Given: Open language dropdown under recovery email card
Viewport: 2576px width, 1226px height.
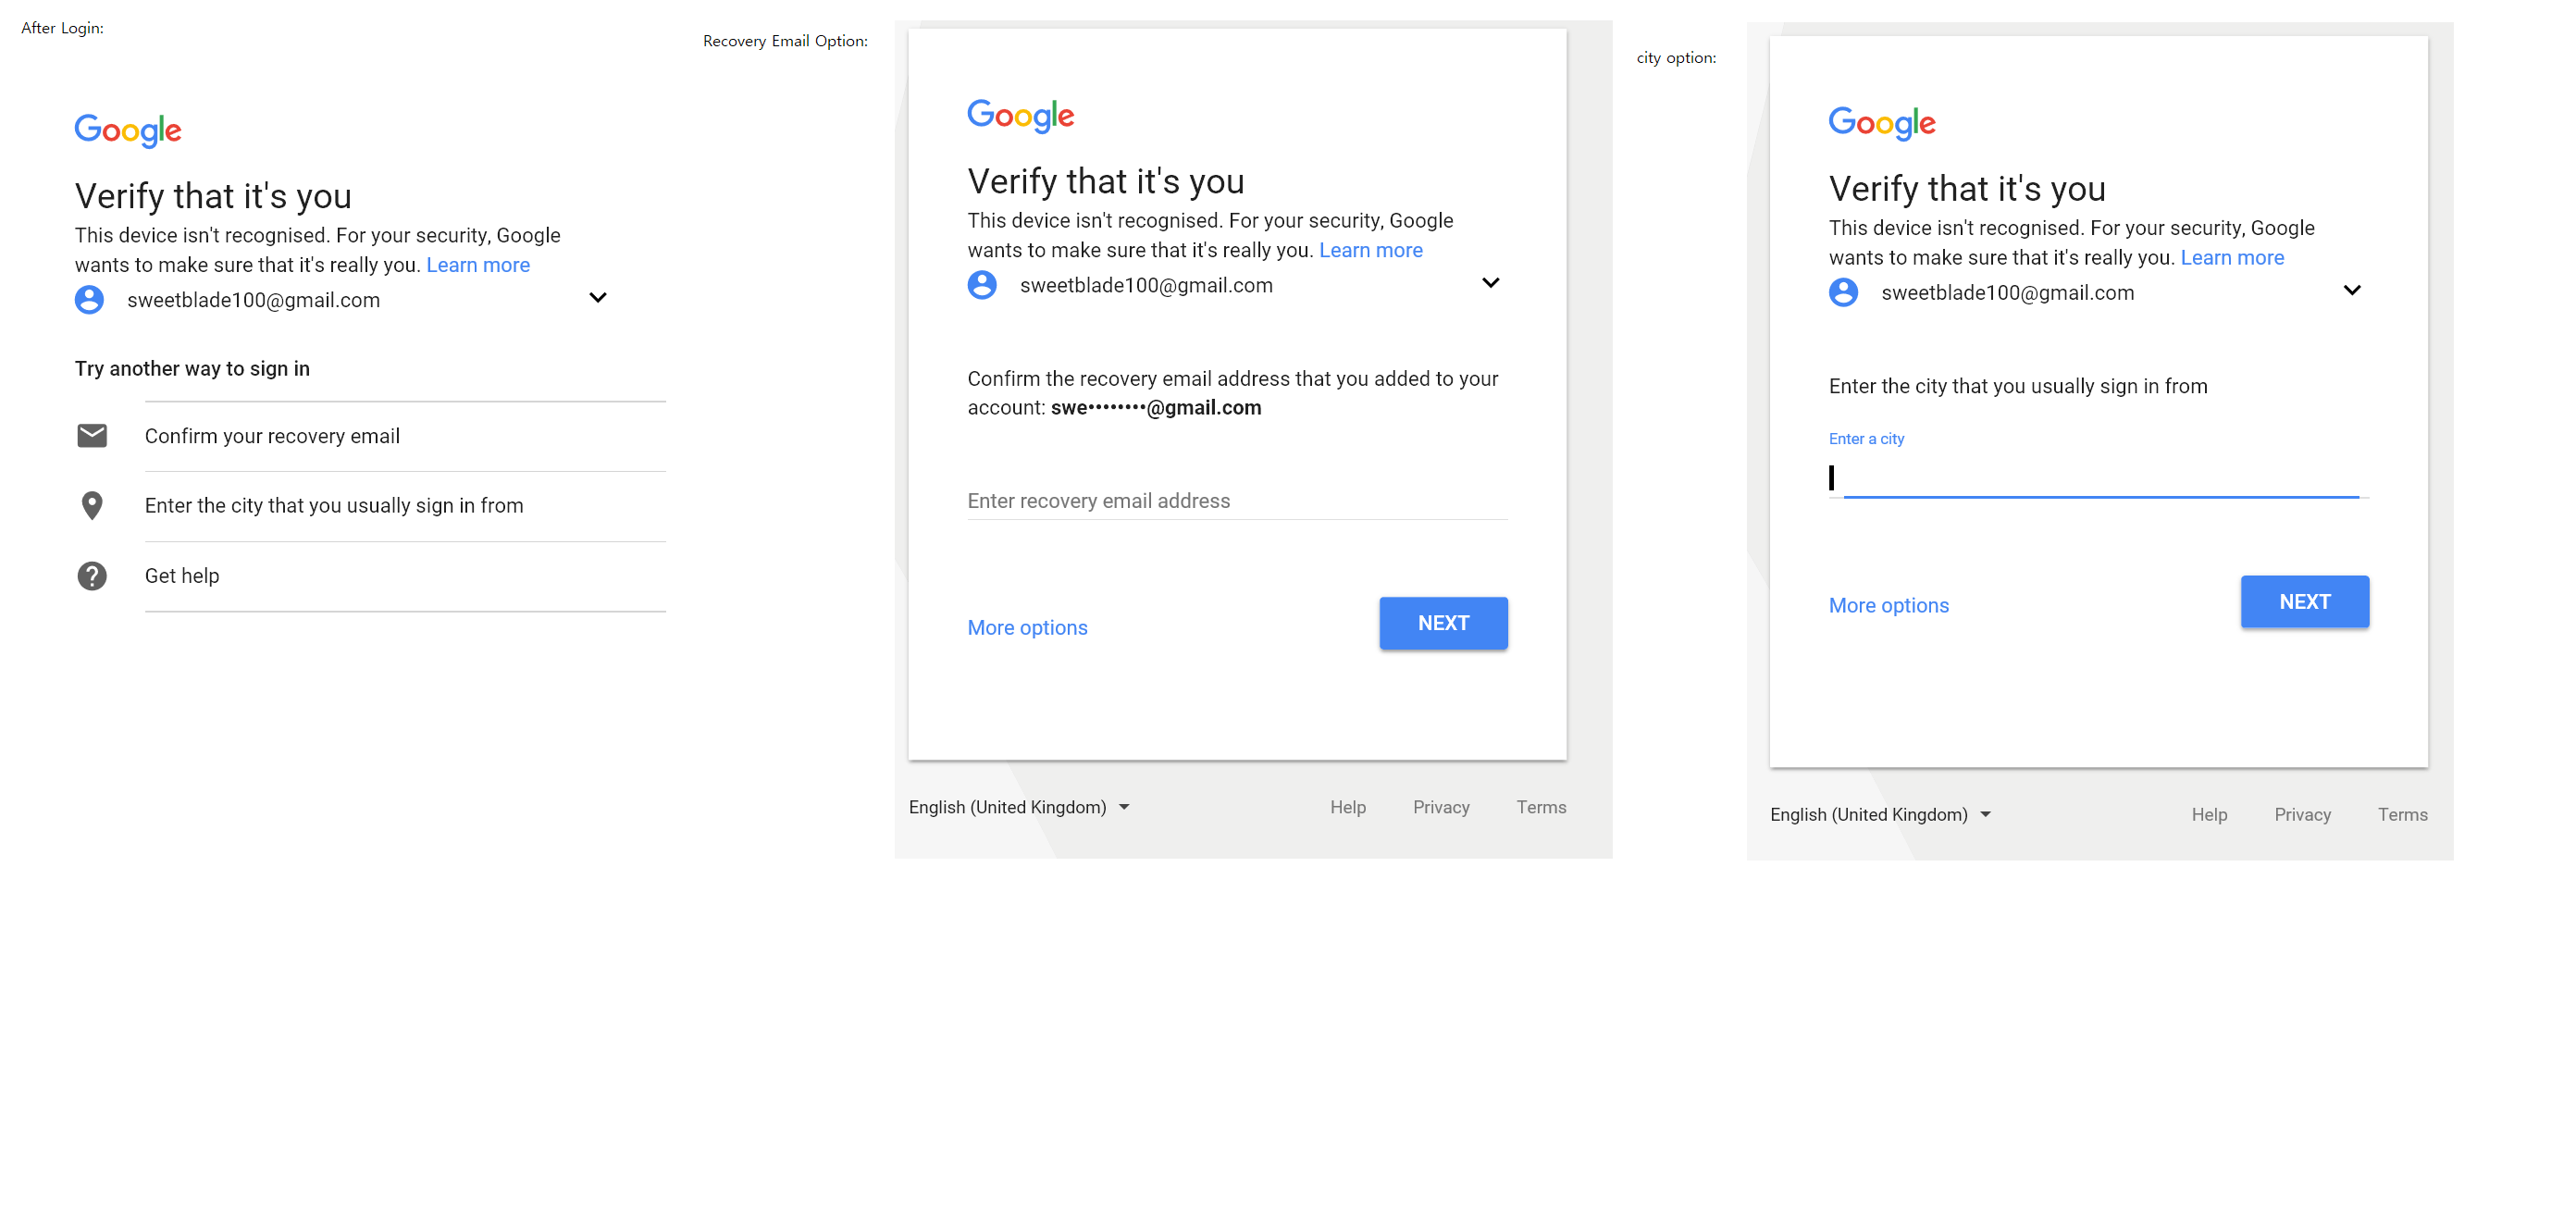Looking at the screenshot, I should pyautogui.click(x=1019, y=807).
